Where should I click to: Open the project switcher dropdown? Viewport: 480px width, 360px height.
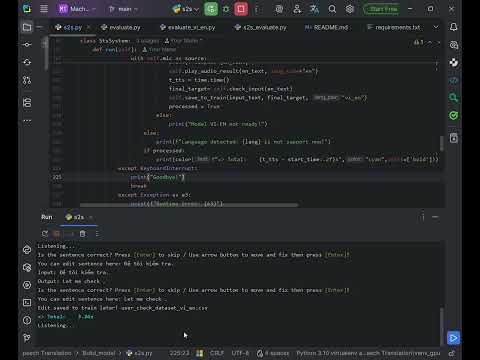(x=77, y=9)
